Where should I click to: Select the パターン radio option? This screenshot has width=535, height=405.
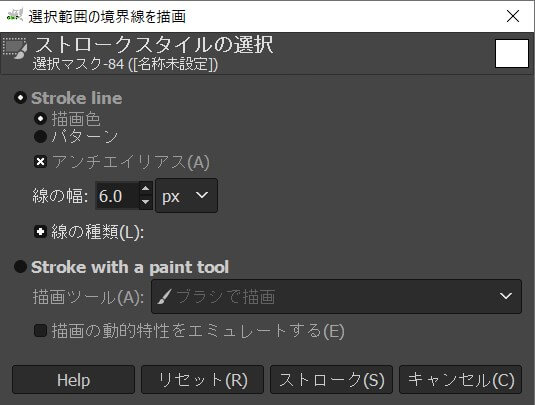[40, 136]
